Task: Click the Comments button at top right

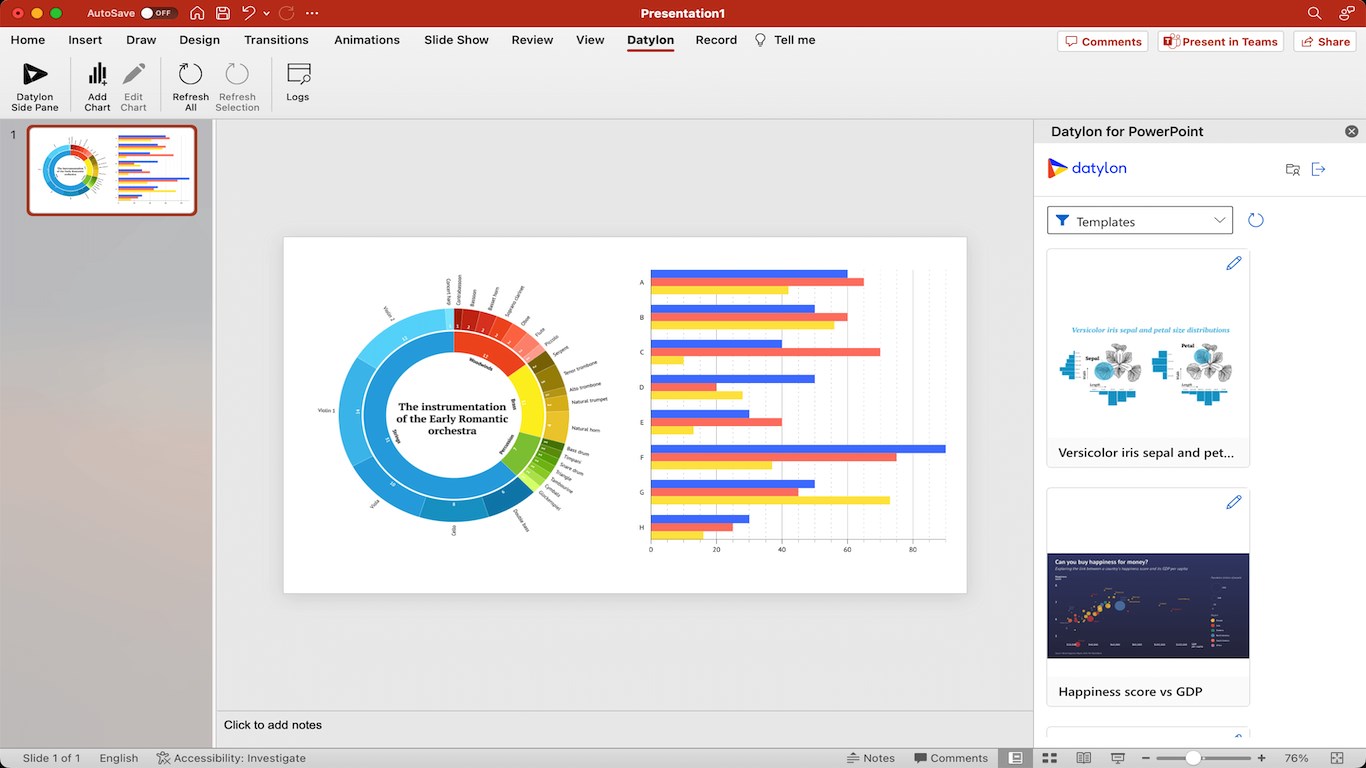Action: [x=1102, y=41]
